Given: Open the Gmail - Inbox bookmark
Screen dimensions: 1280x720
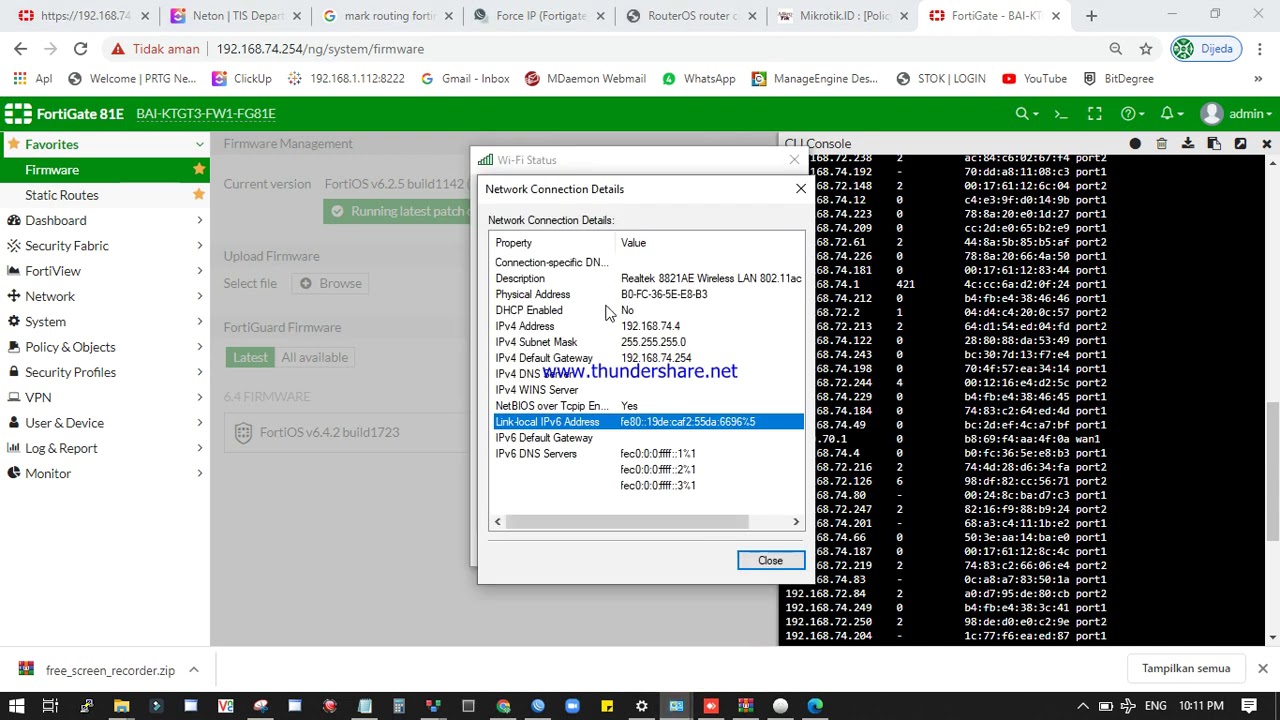Looking at the screenshot, I should pos(465,78).
